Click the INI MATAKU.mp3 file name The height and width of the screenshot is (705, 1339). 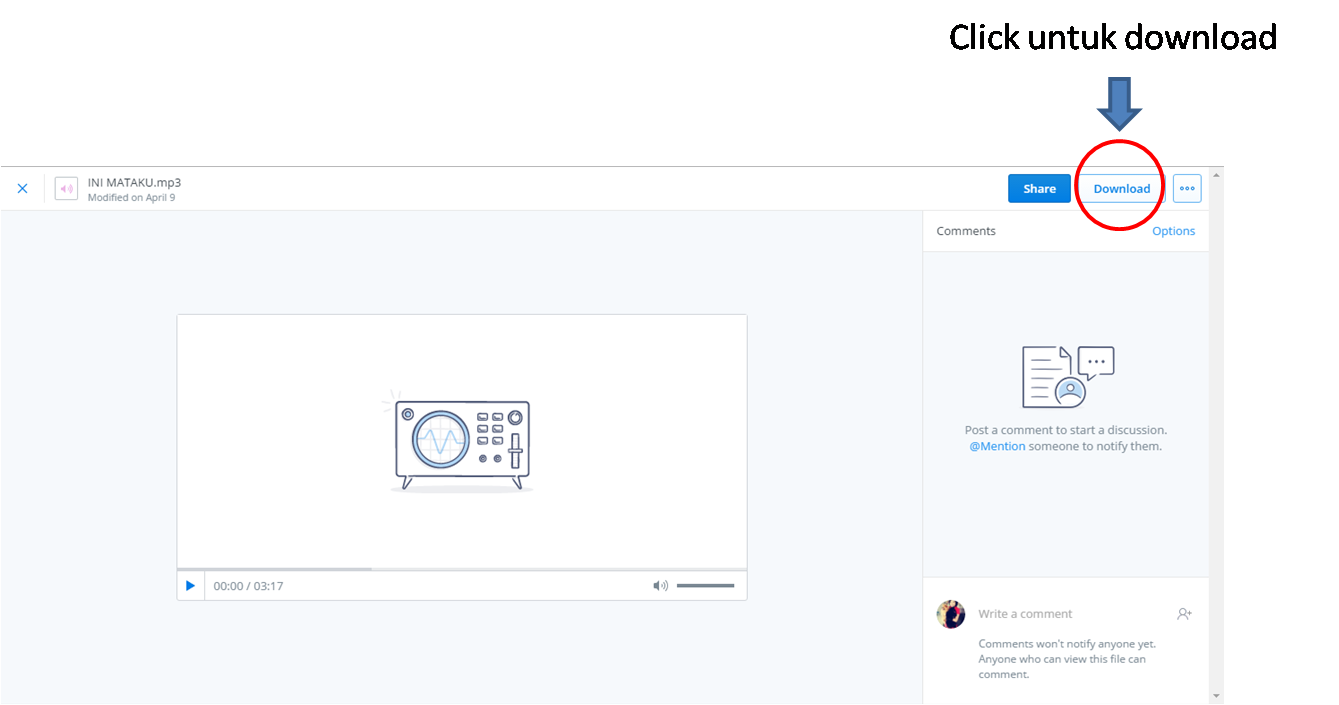click(x=134, y=182)
